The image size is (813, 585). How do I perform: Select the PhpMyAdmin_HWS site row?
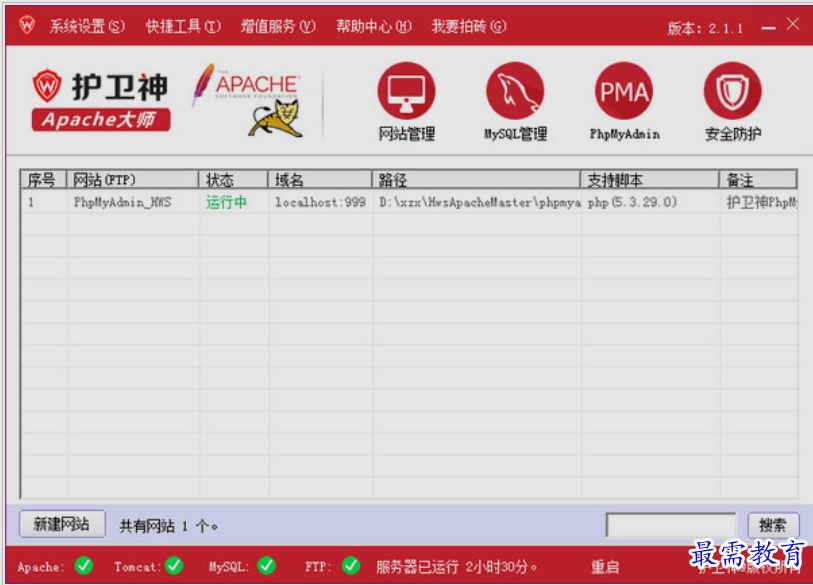click(409, 202)
